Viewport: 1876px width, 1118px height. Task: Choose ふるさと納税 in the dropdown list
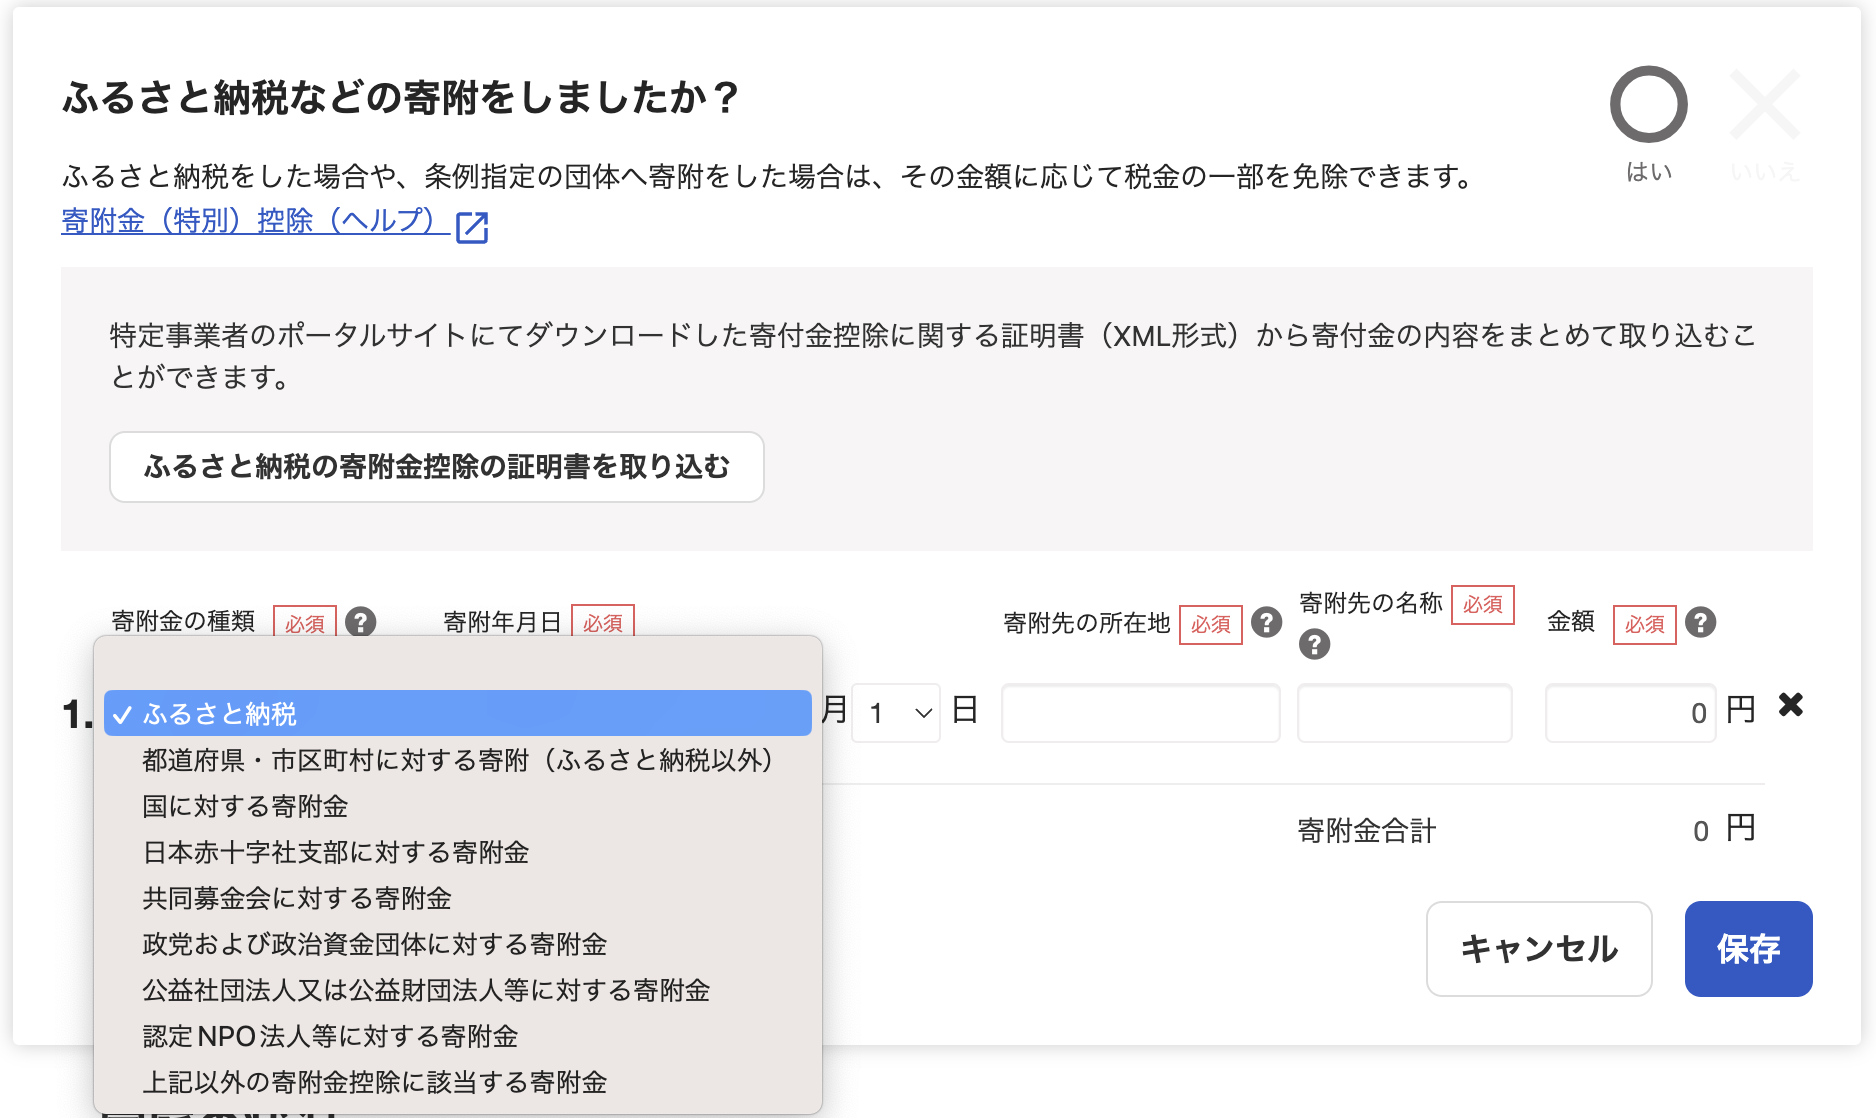457,714
